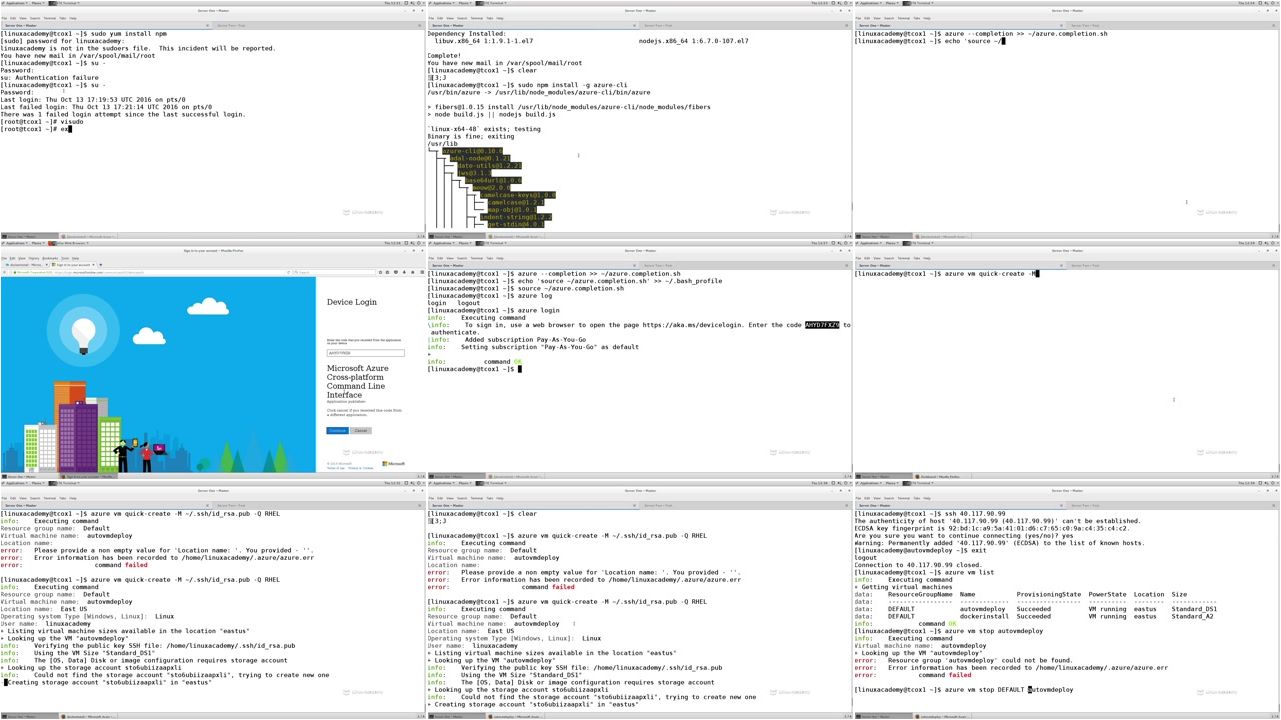Click the 'dockerinstall' VM name cell

pos(982,616)
